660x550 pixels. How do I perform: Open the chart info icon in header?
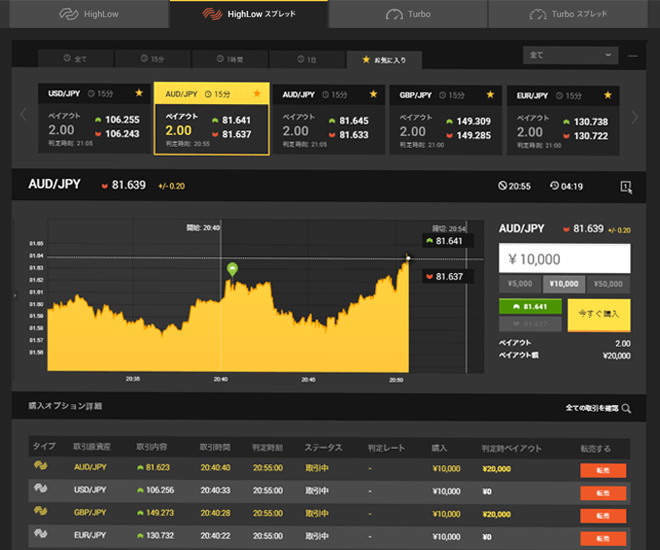(x=626, y=187)
